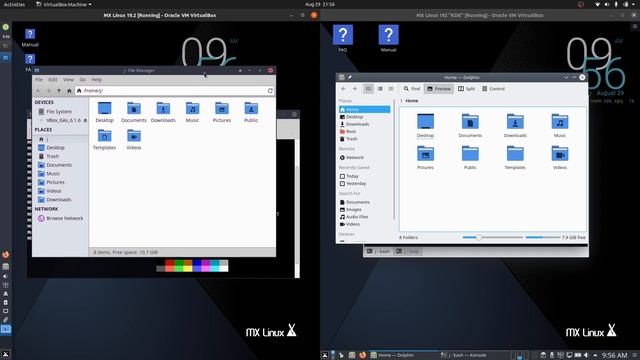
Task: Open the Manual desktop icon in KDE VM
Action: click(x=389, y=39)
